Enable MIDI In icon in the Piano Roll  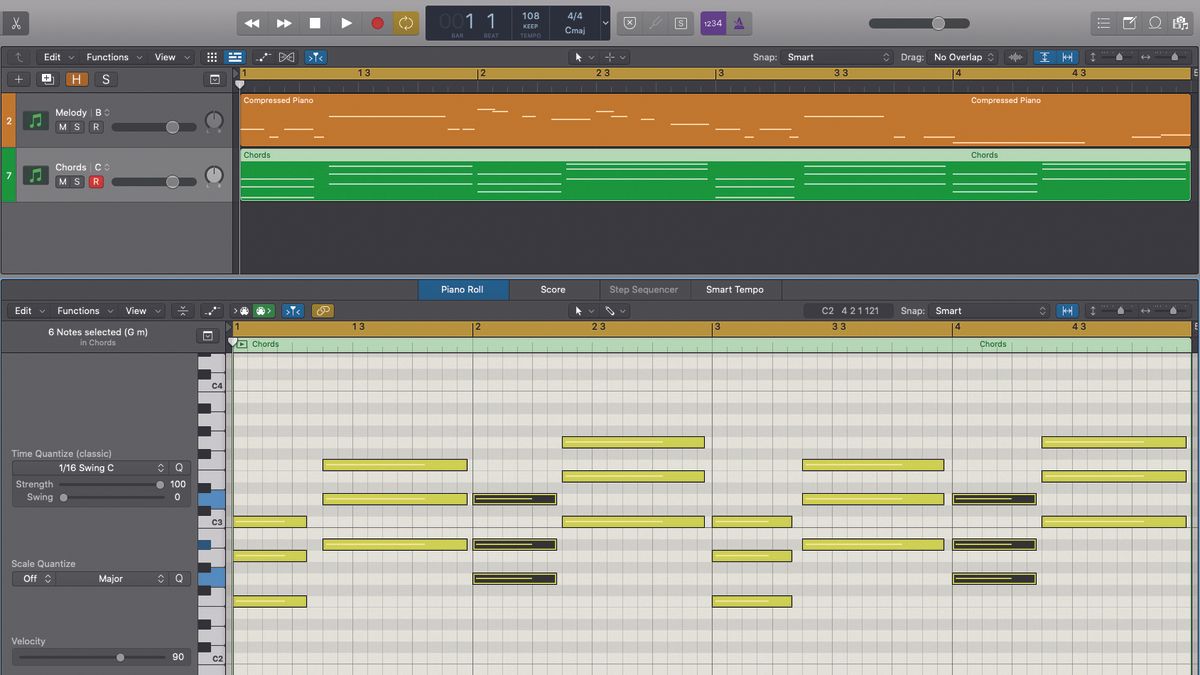pyautogui.click(x=244, y=311)
